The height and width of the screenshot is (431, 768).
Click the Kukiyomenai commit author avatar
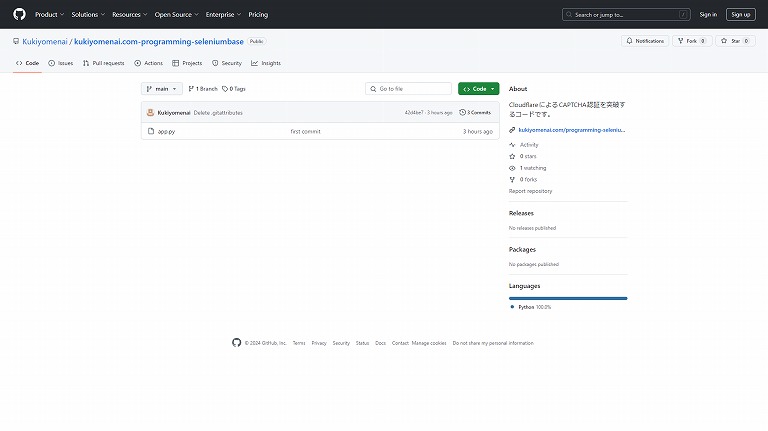click(x=150, y=113)
